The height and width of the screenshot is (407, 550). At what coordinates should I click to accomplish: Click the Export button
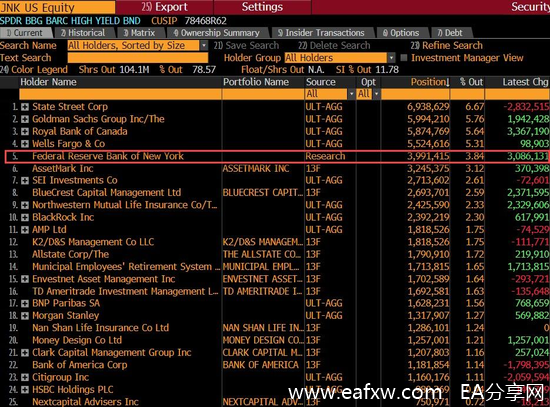(x=165, y=7)
